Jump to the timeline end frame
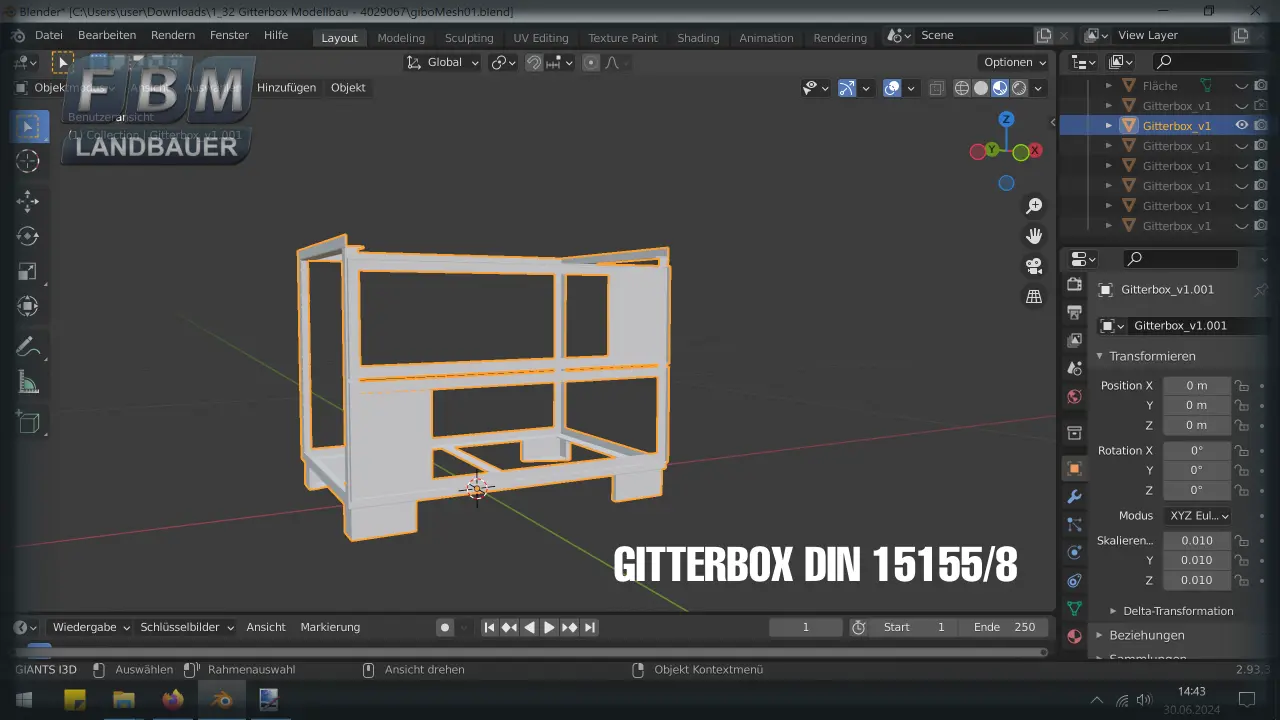 pos(590,627)
